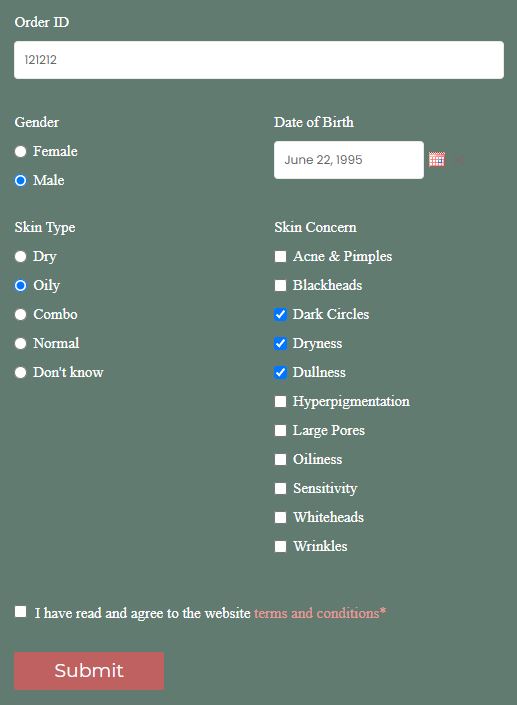Check the Wrinkles checkbox
Image resolution: width=517 pixels, height=705 pixels.
point(280,546)
